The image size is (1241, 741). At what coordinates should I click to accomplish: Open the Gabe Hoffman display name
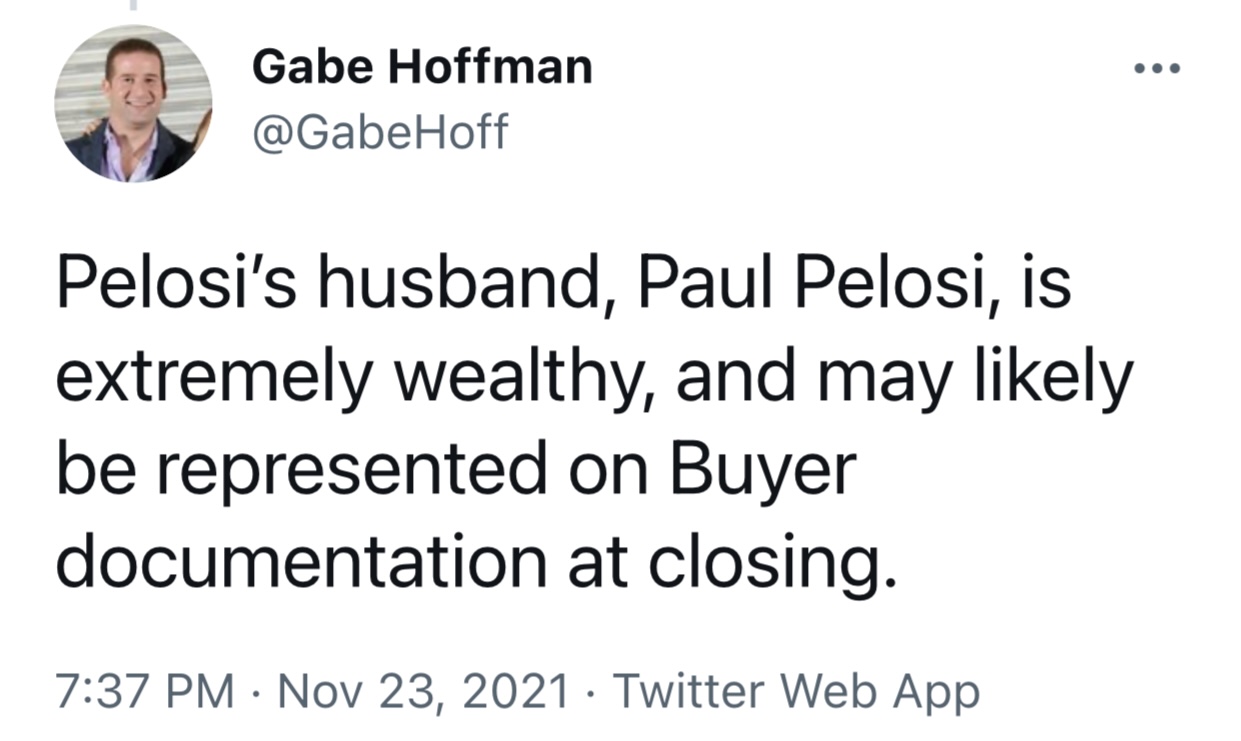(422, 68)
